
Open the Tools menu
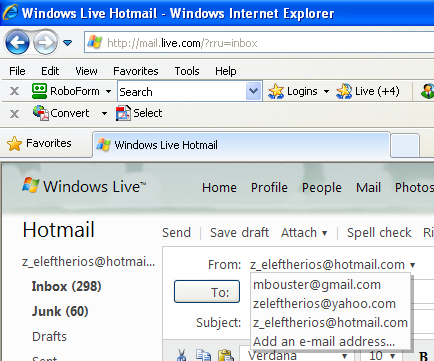pos(187,71)
